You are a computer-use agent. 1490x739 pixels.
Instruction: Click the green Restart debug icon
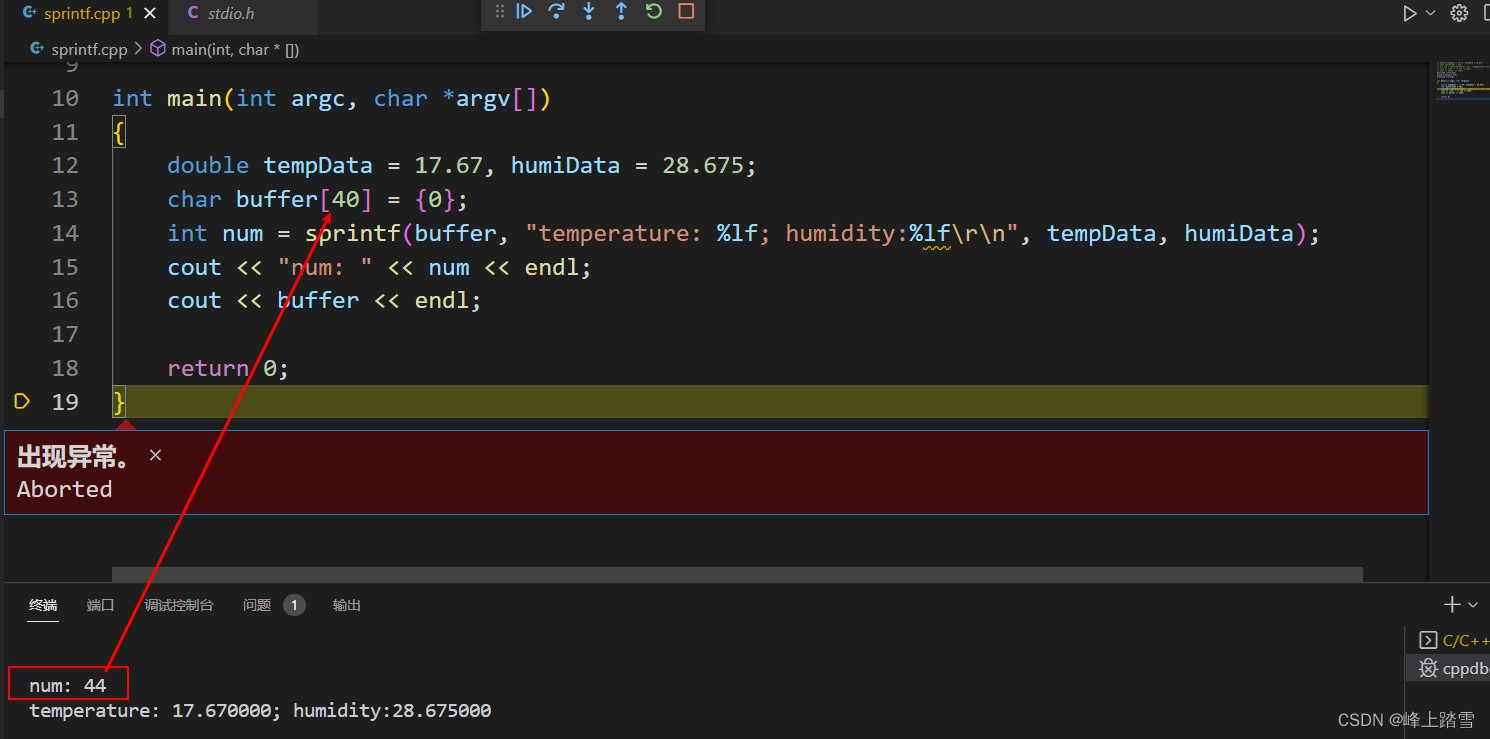click(x=653, y=11)
